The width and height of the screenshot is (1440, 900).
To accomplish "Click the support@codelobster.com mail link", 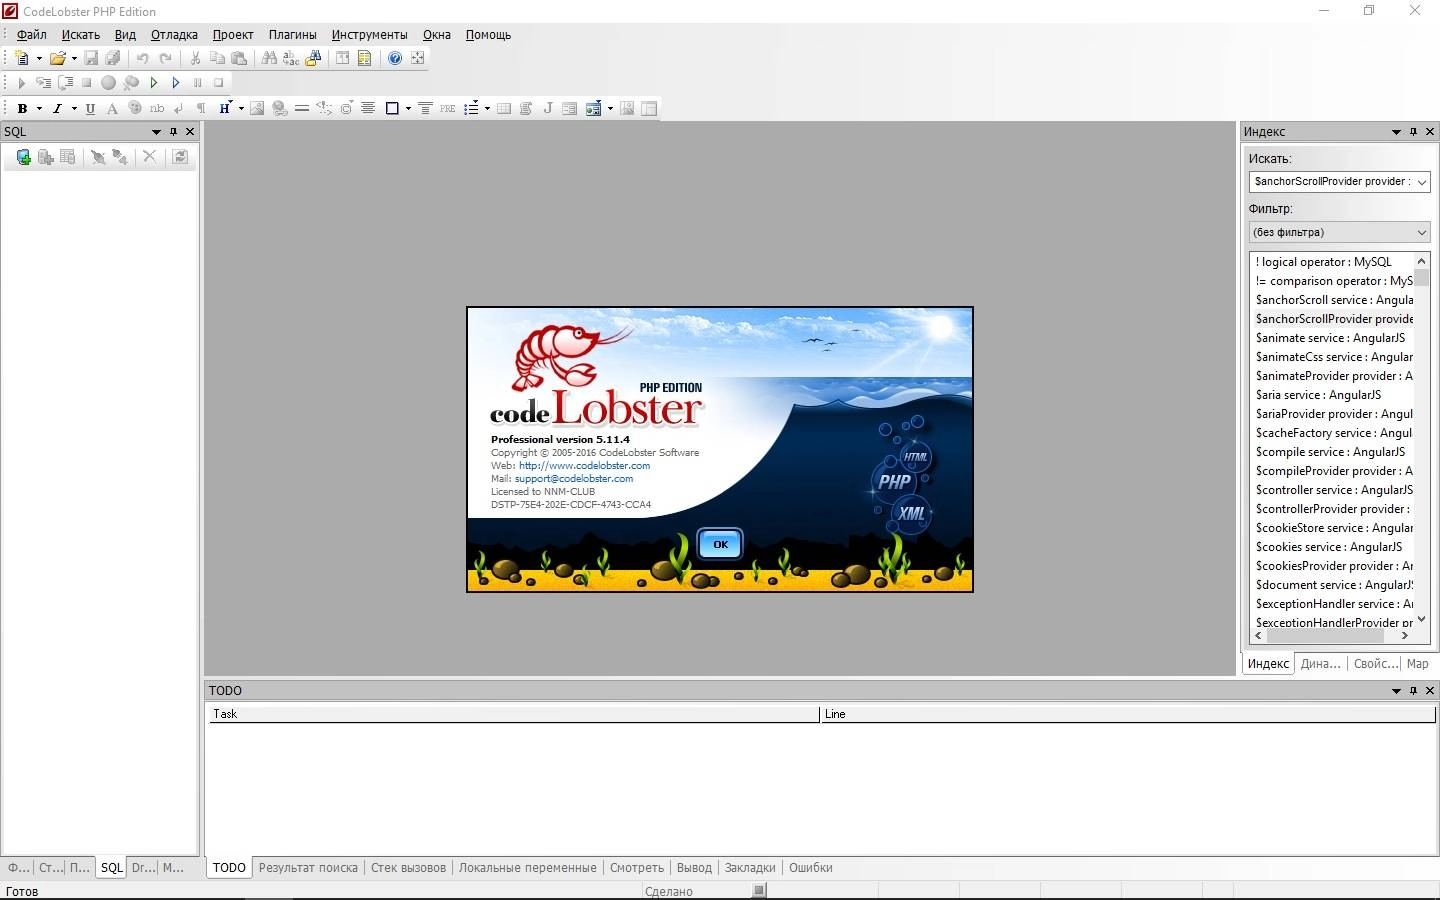I will [574, 478].
